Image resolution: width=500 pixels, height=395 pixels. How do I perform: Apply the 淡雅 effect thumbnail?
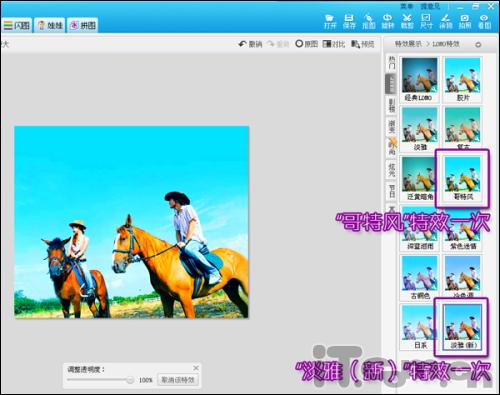(x=419, y=128)
